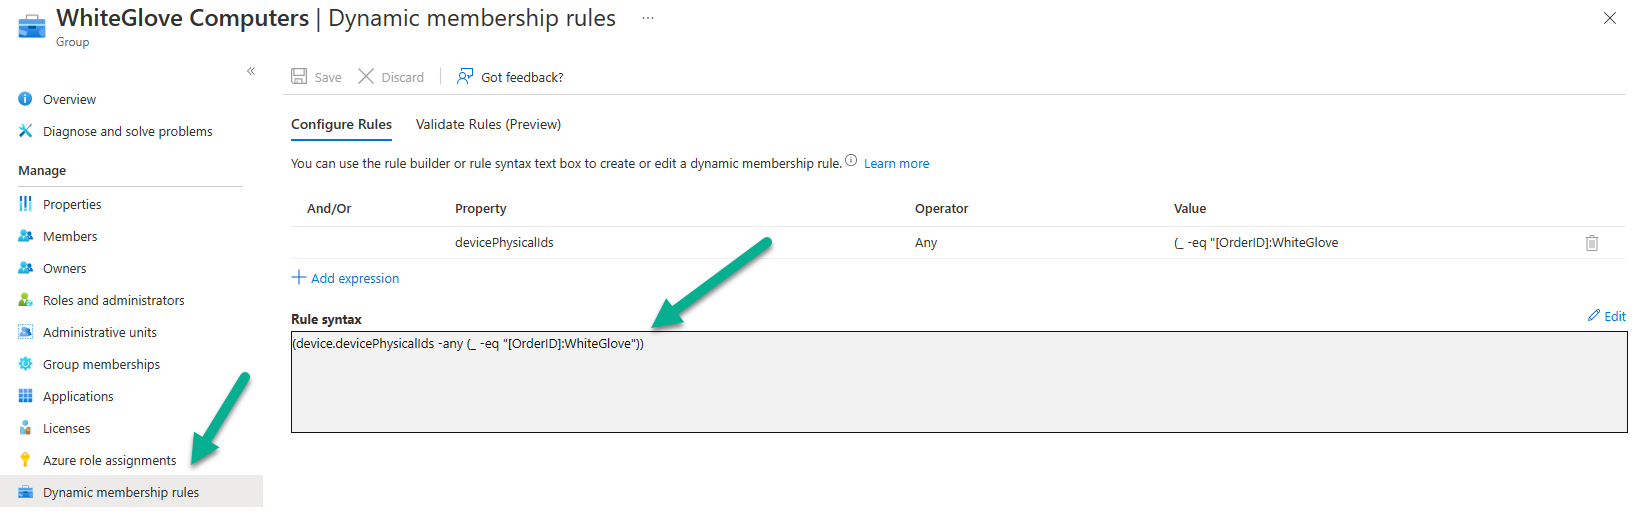Collapse the sidebar with the double chevron

[251, 71]
